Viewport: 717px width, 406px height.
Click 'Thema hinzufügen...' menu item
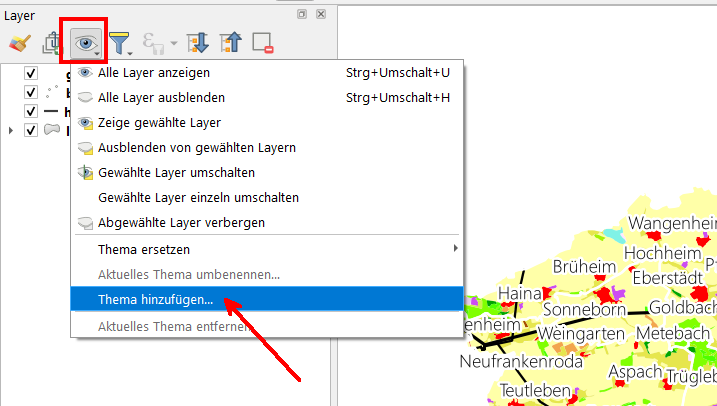(267, 299)
